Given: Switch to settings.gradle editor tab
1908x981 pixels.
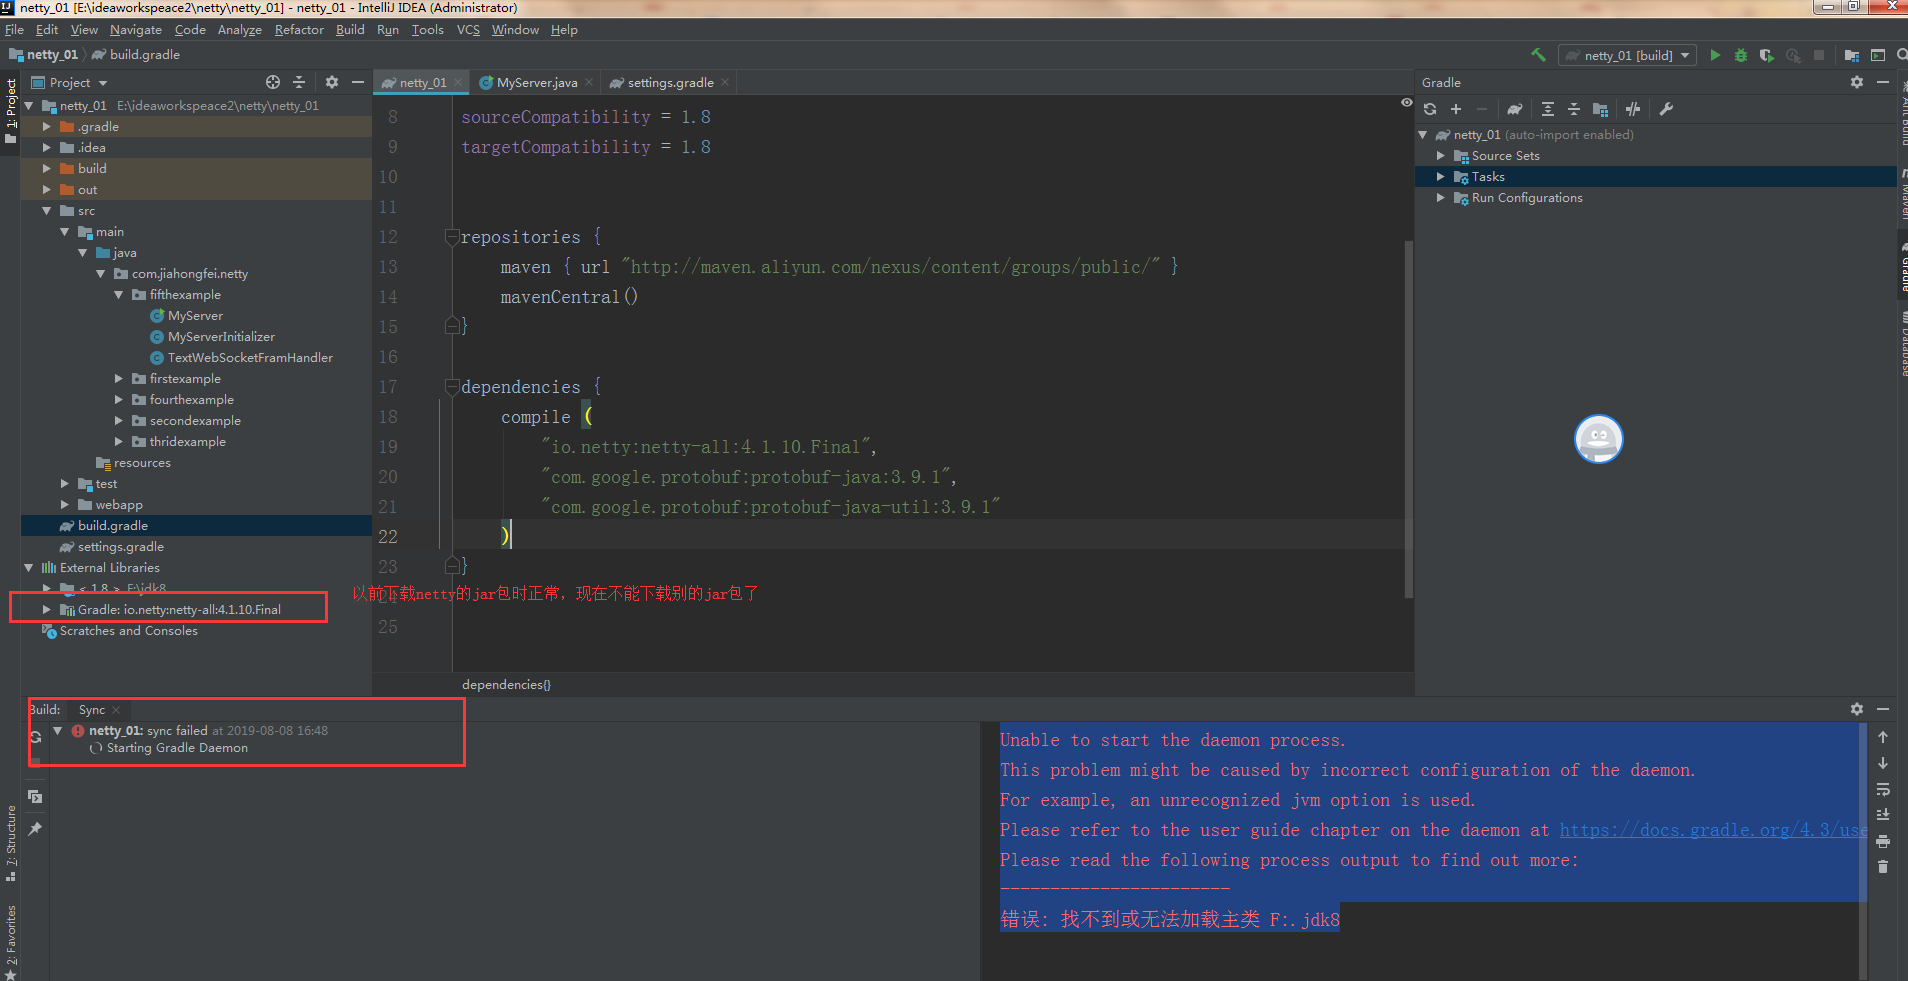Looking at the screenshot, I should 670,82.
